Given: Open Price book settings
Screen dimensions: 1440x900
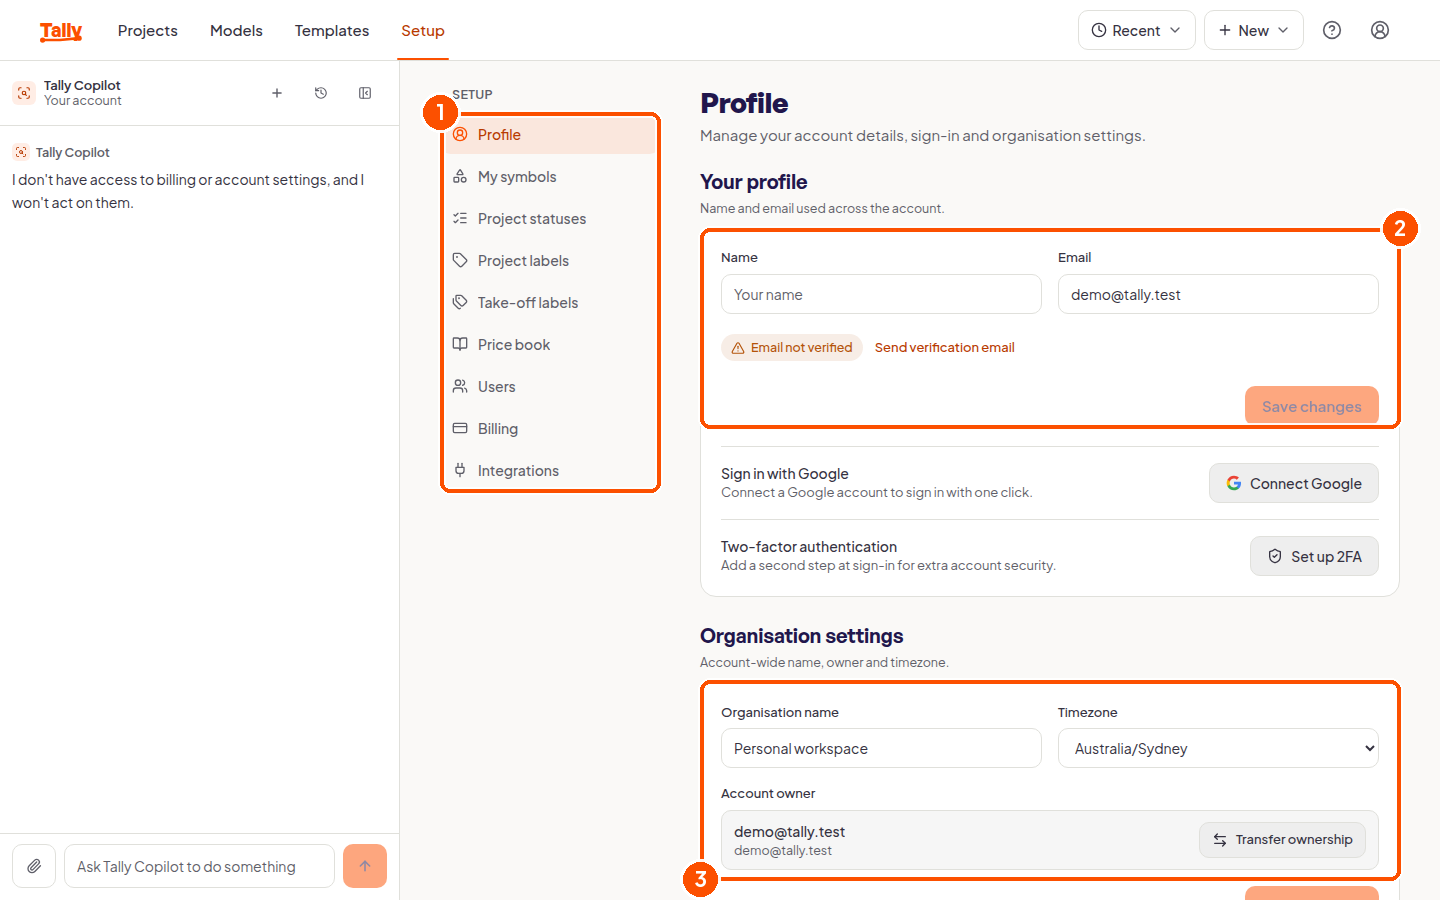Looking at the screenshot, I should click(x=551, y=345).
